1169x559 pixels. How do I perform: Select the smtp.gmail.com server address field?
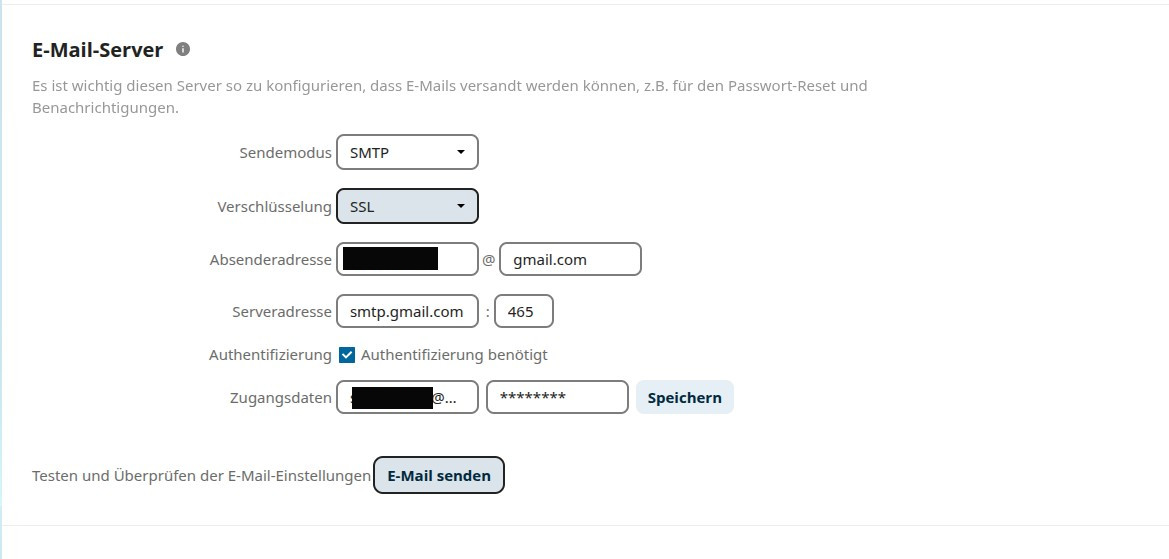pos(407,312)
